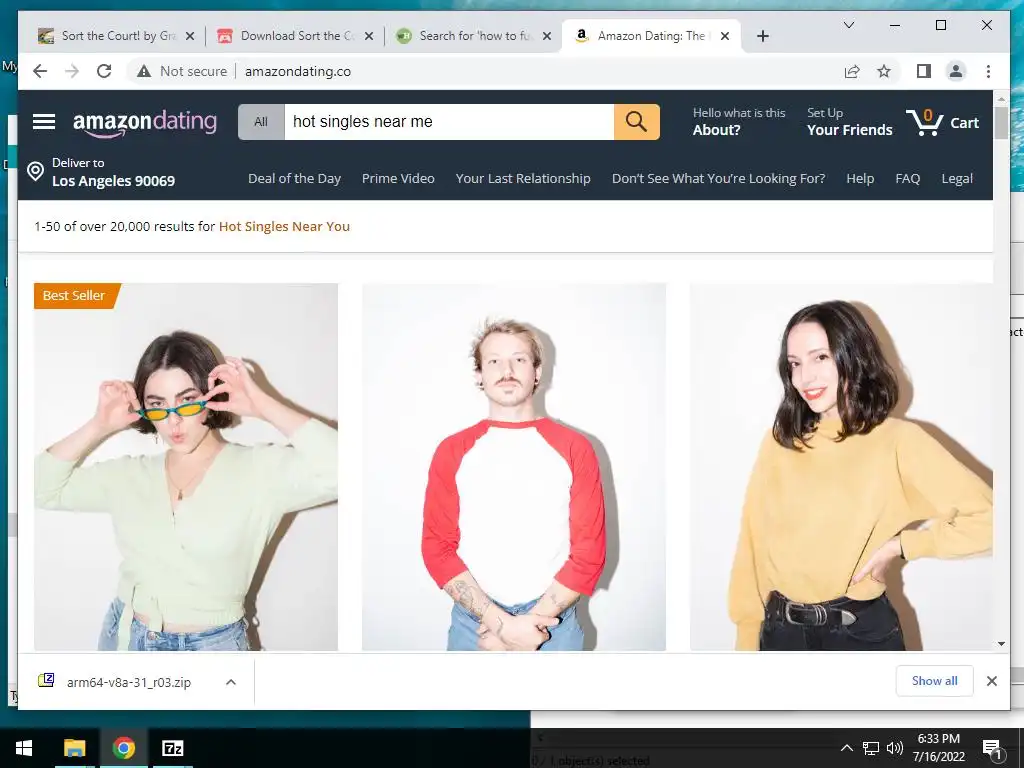Open the Windows Start menu

tap(24, 748)
